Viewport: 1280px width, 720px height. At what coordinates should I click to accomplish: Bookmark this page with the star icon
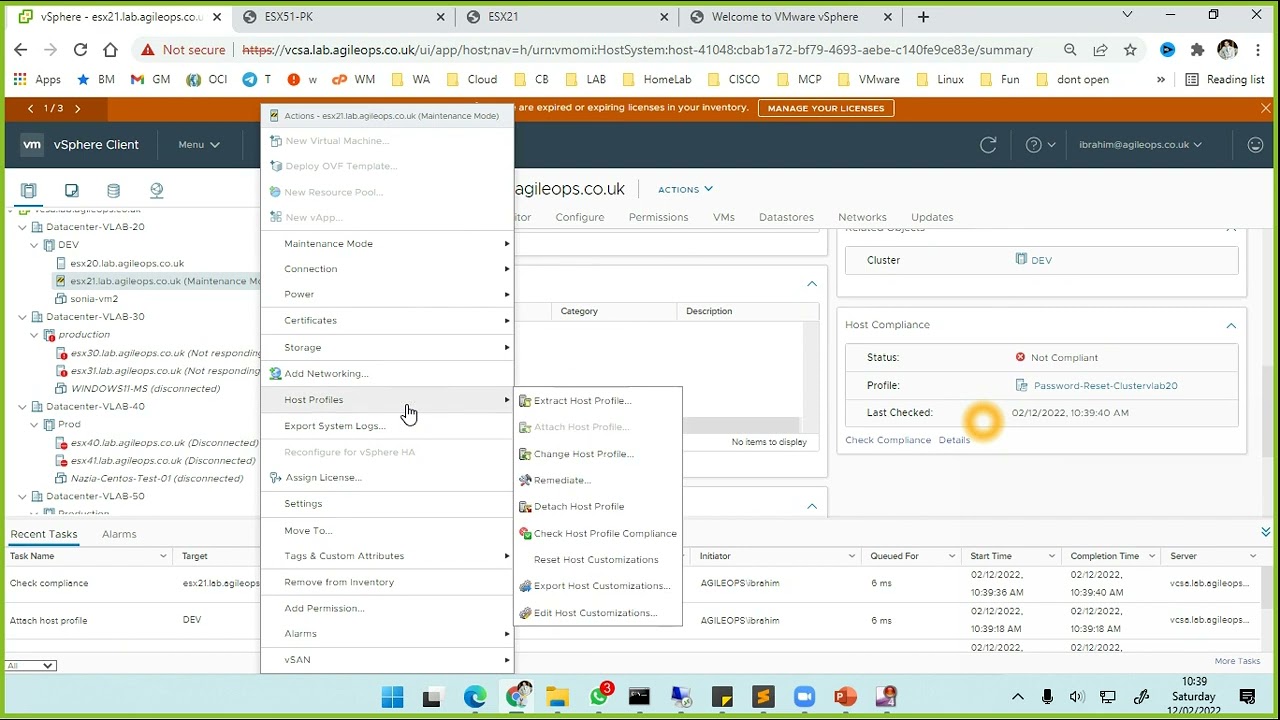pos(1130,50)
